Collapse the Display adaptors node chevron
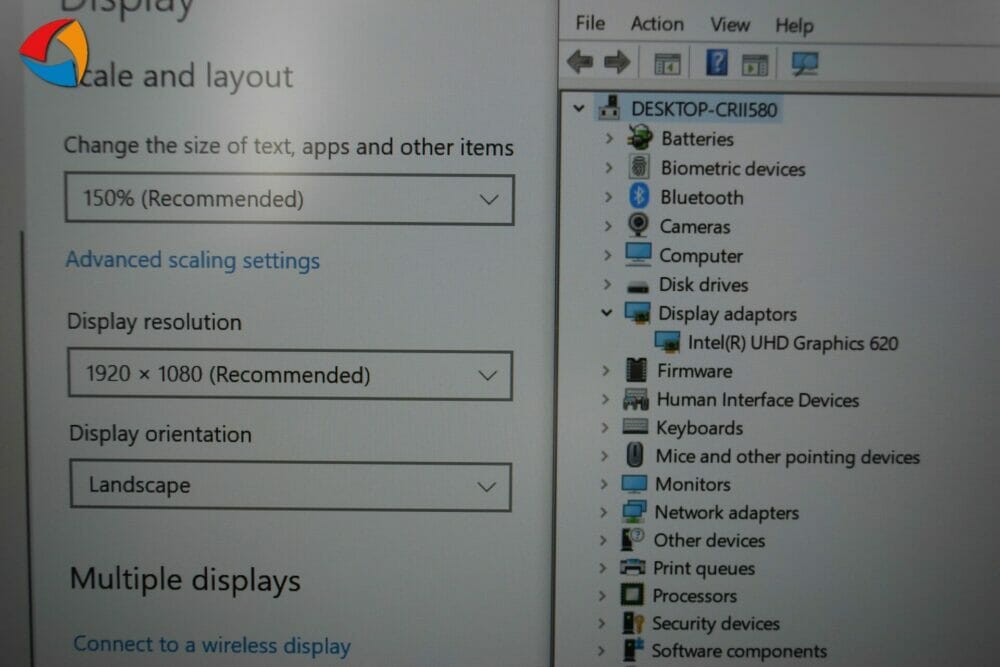The width and height of the screenshot is (1000, 667). (607, 312)
